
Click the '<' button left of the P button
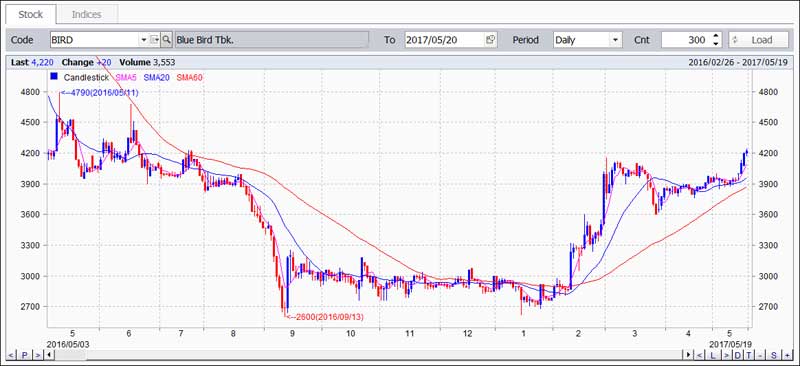point(11,355)
